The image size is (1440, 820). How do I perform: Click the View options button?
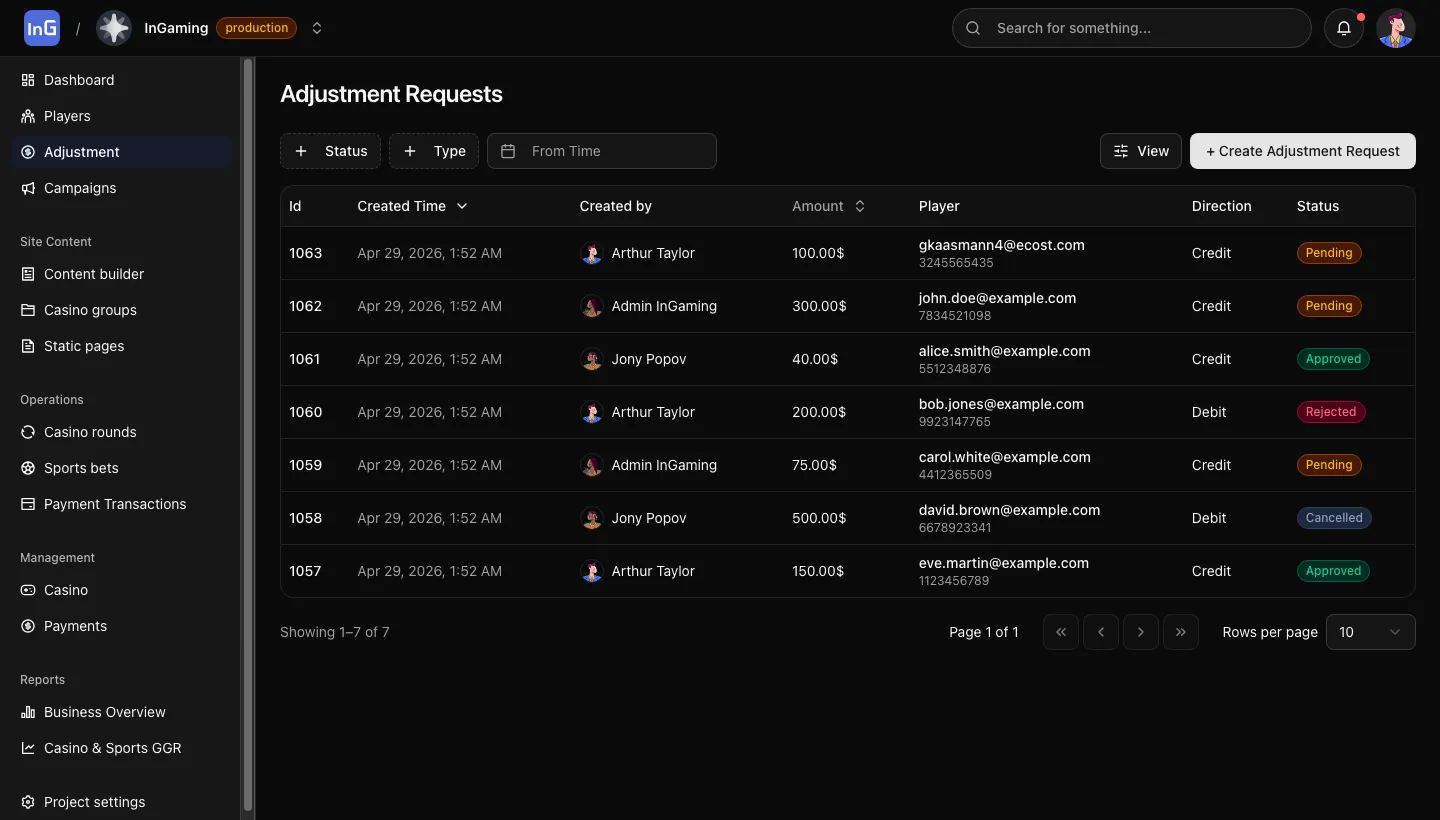pos(1140,150)
